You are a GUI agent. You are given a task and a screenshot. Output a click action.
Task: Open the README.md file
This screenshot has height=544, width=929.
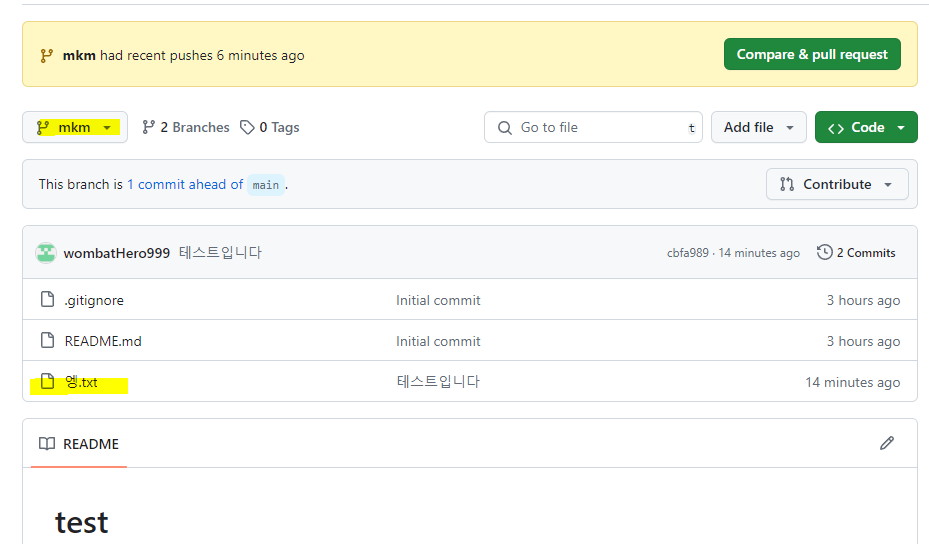point(103,341)
